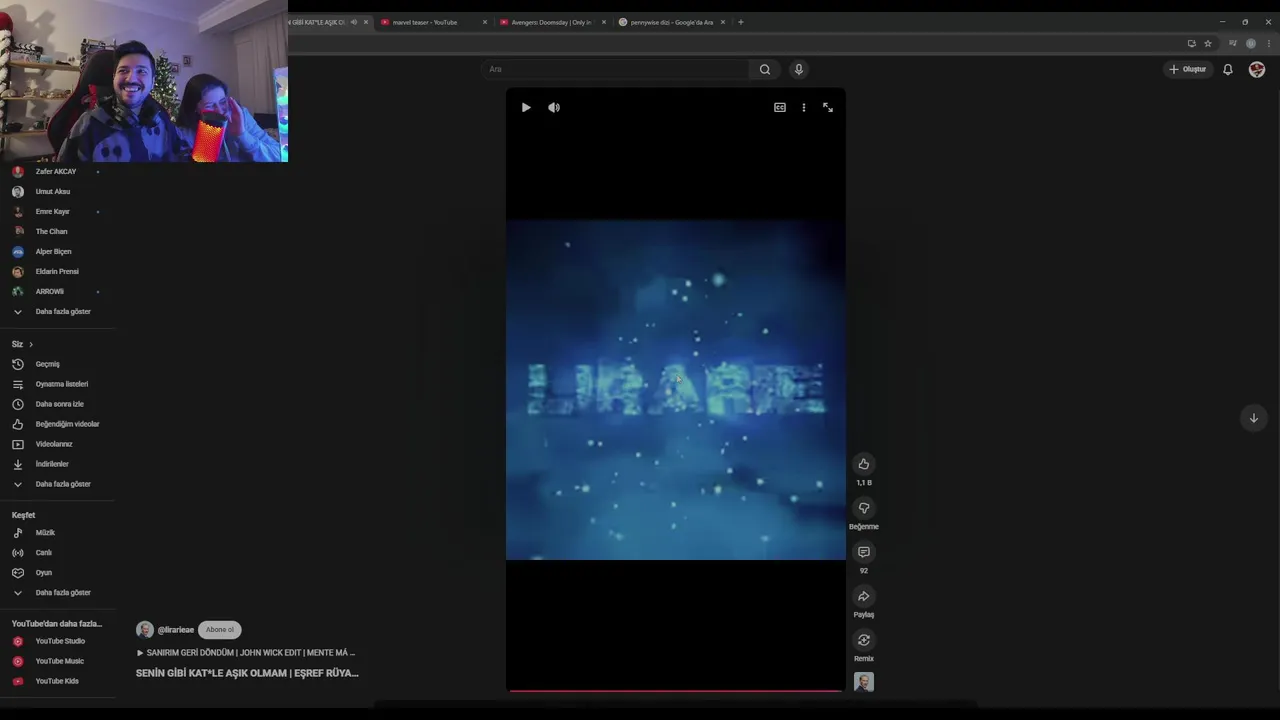
Task: Close the marvel teaser tab
Action: 485,22
